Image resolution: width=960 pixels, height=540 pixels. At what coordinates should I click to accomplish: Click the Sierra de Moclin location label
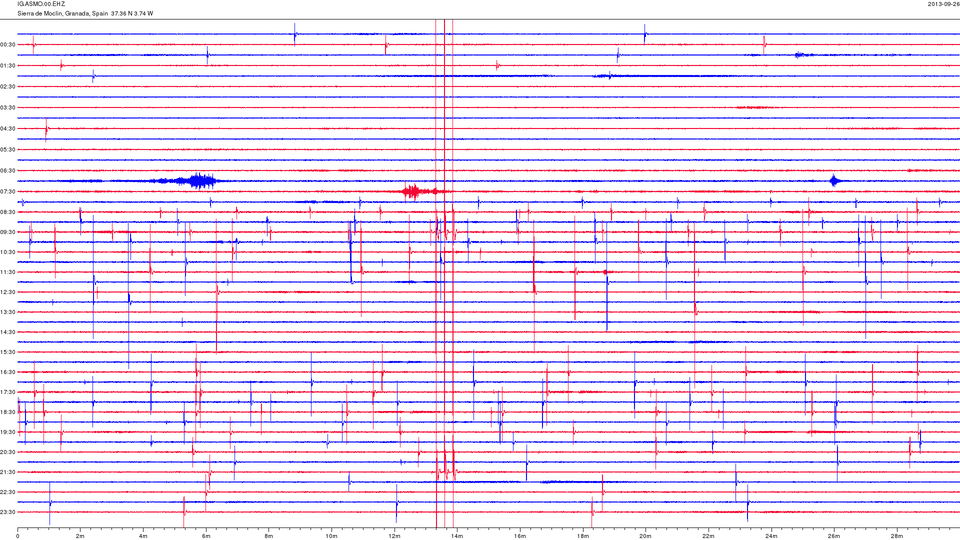point(85,13)
